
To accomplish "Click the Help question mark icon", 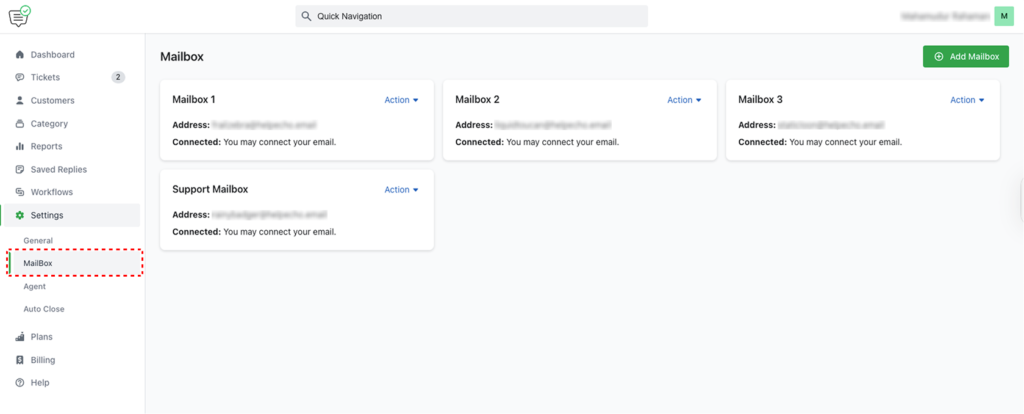I will (x=20, y=383).
